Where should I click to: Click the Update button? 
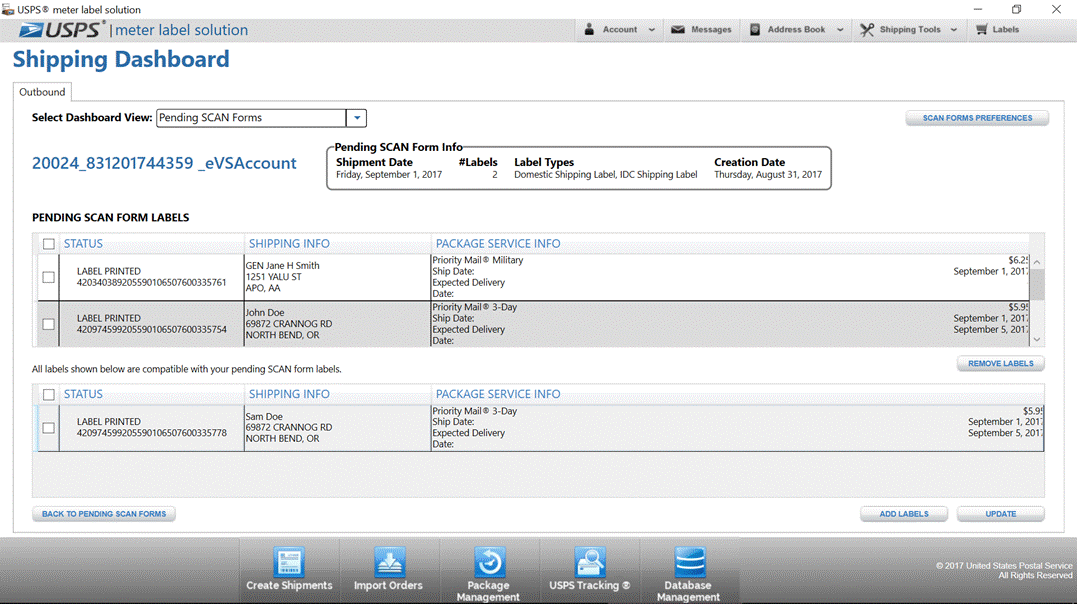coord(1000,514)
